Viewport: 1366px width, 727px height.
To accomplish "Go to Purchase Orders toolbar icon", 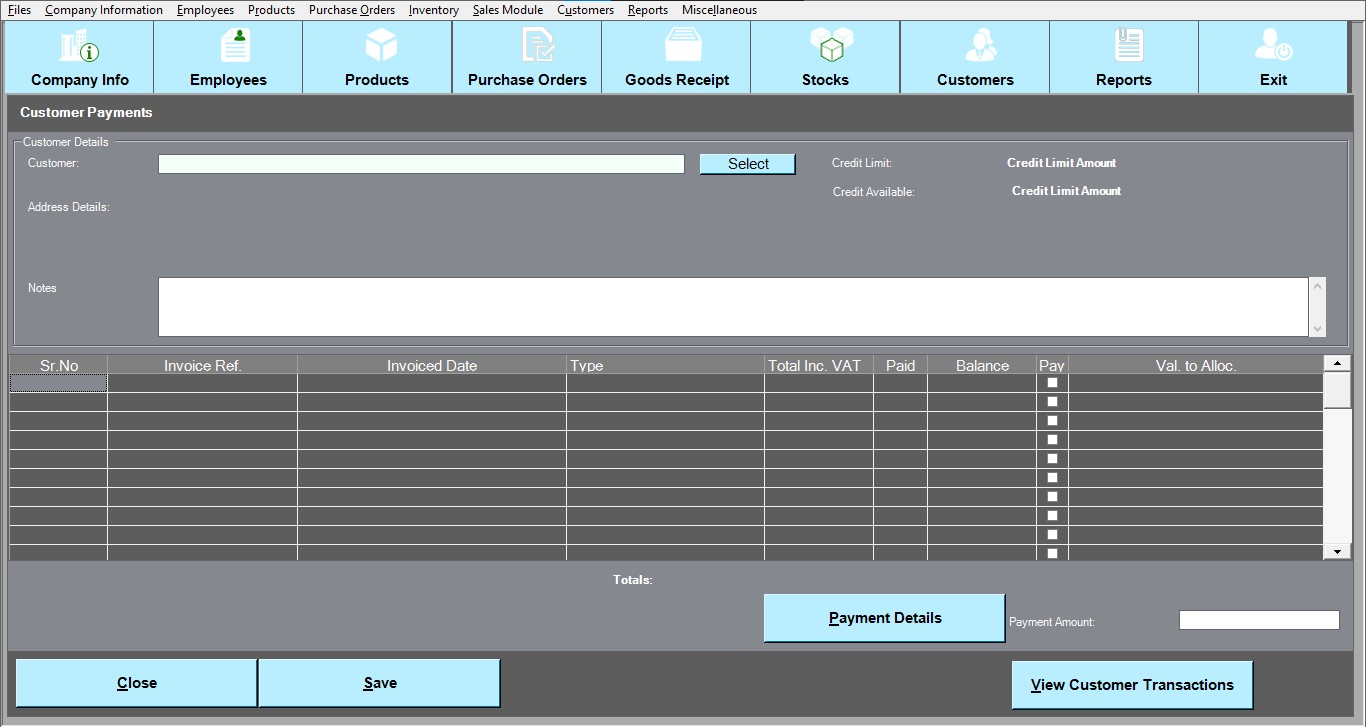I will point(537,46).
